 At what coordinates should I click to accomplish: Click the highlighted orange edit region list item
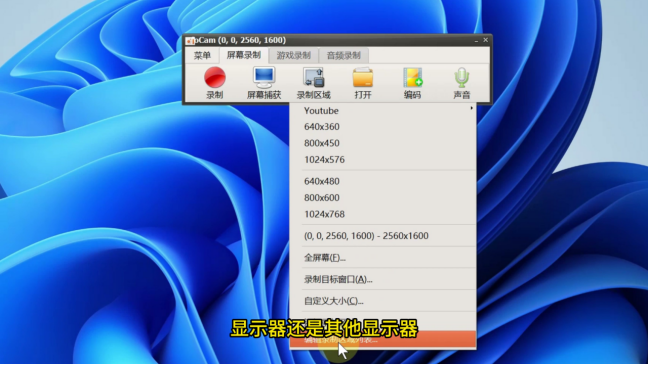(x=383, y=340)
